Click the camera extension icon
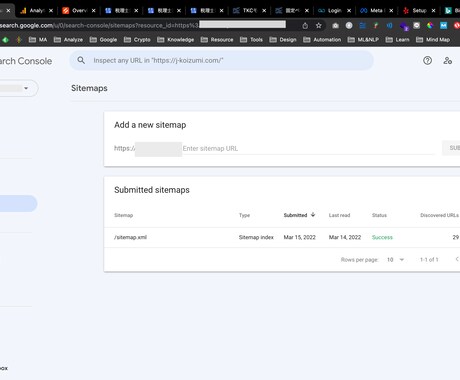Viewport: 460px width, 380px height. 335,25
